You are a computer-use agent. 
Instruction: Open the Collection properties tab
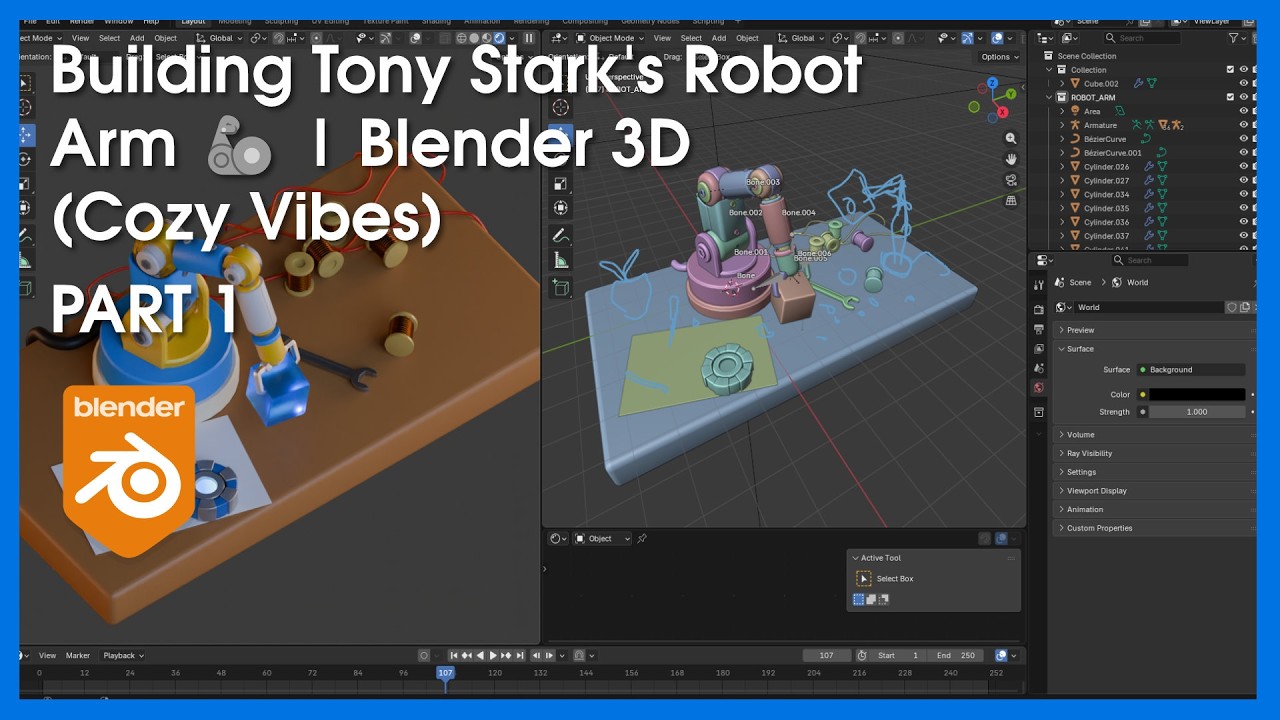(1039, 411)
